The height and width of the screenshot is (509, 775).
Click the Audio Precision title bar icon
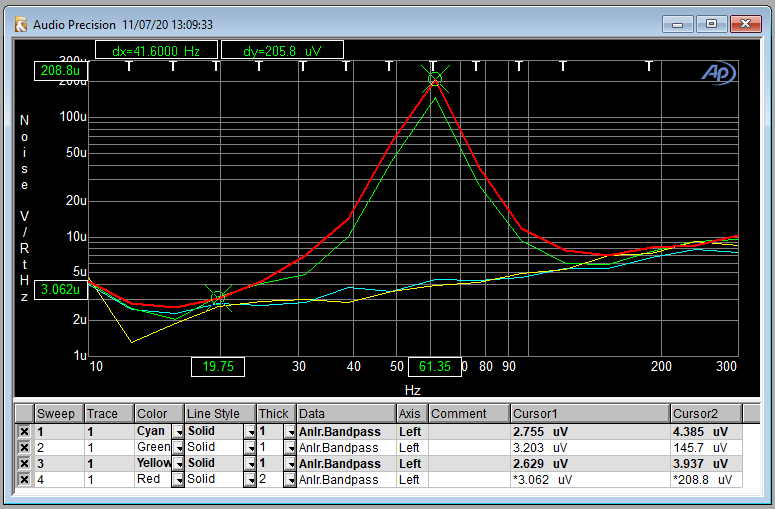pyautogui.click(x=21, y=24)
